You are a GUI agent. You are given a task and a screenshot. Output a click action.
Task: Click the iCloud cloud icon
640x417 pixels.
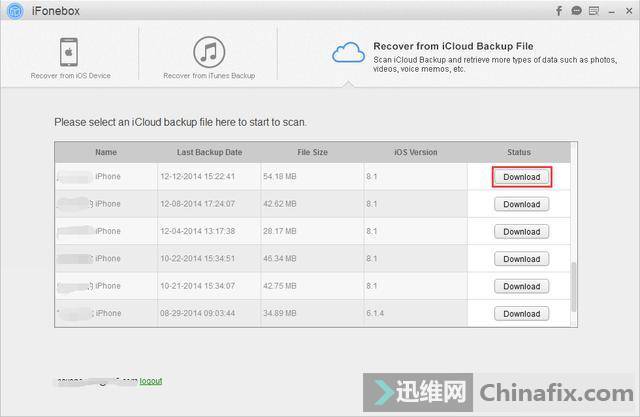pos(348,53)
